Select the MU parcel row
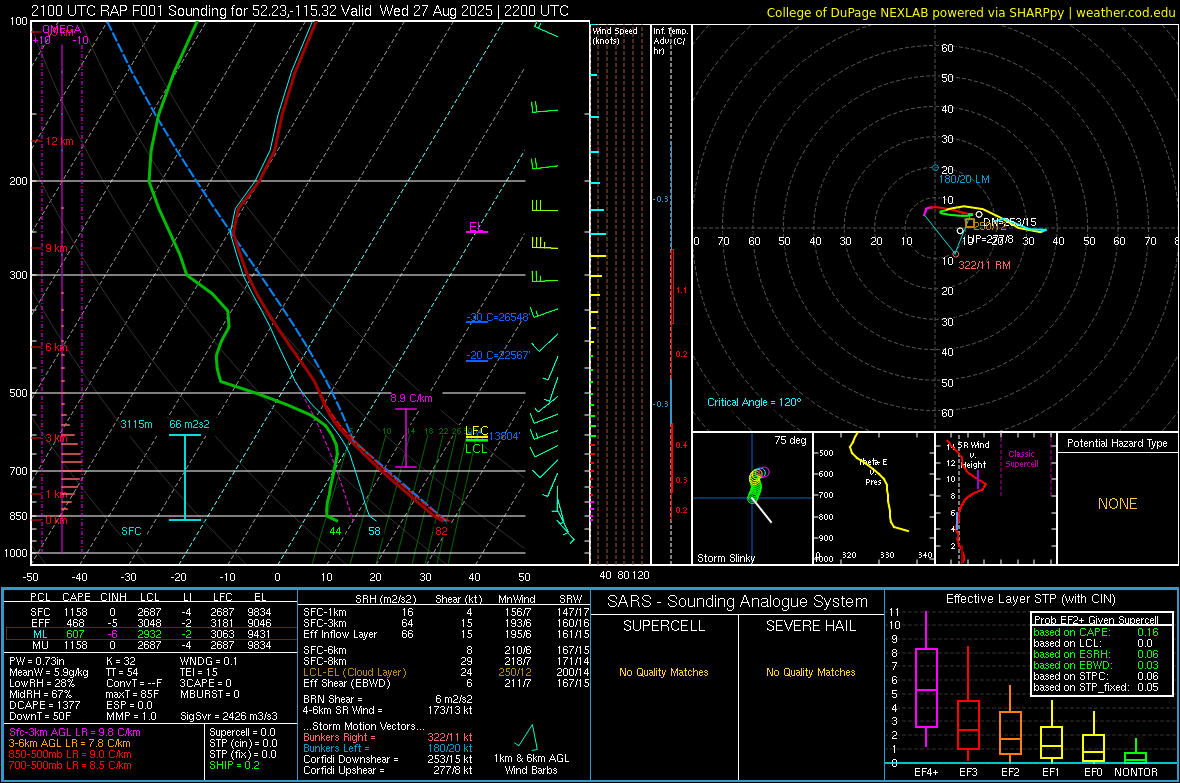Viewport: 1180px width, 783px height. (149, 645)
